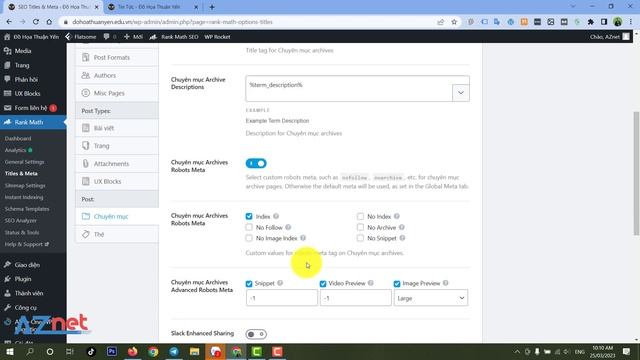Image resolution: width=640 pixels, height=360 pixels.
Task: Bookmark page with star icon
Action: pos(454,22)
